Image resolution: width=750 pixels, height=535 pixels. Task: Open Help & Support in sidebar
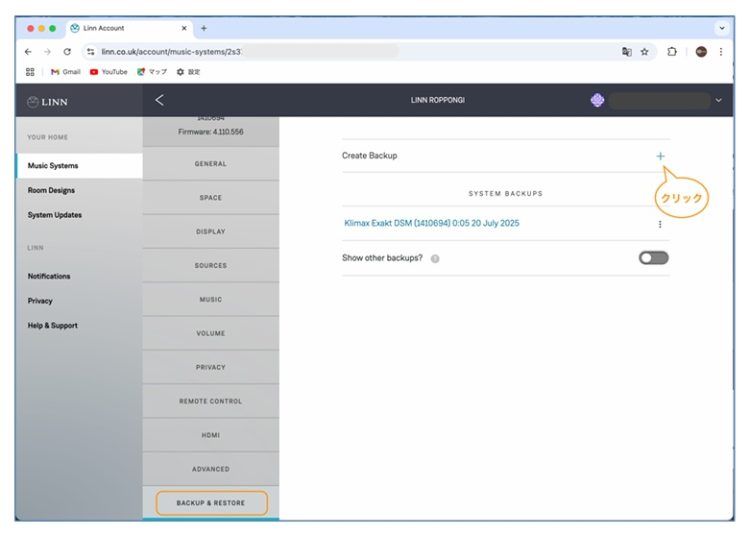pyautogui.click(x=53, y=326)
